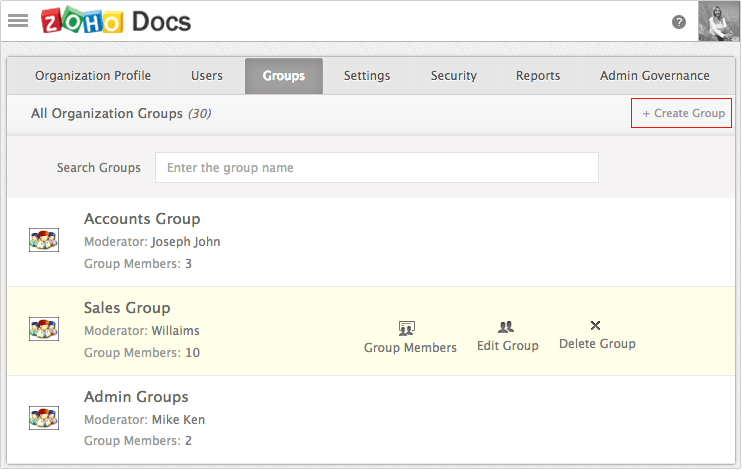
Task: Click the Accounts Group avatar icon
Action: click(x=44, y=240)
